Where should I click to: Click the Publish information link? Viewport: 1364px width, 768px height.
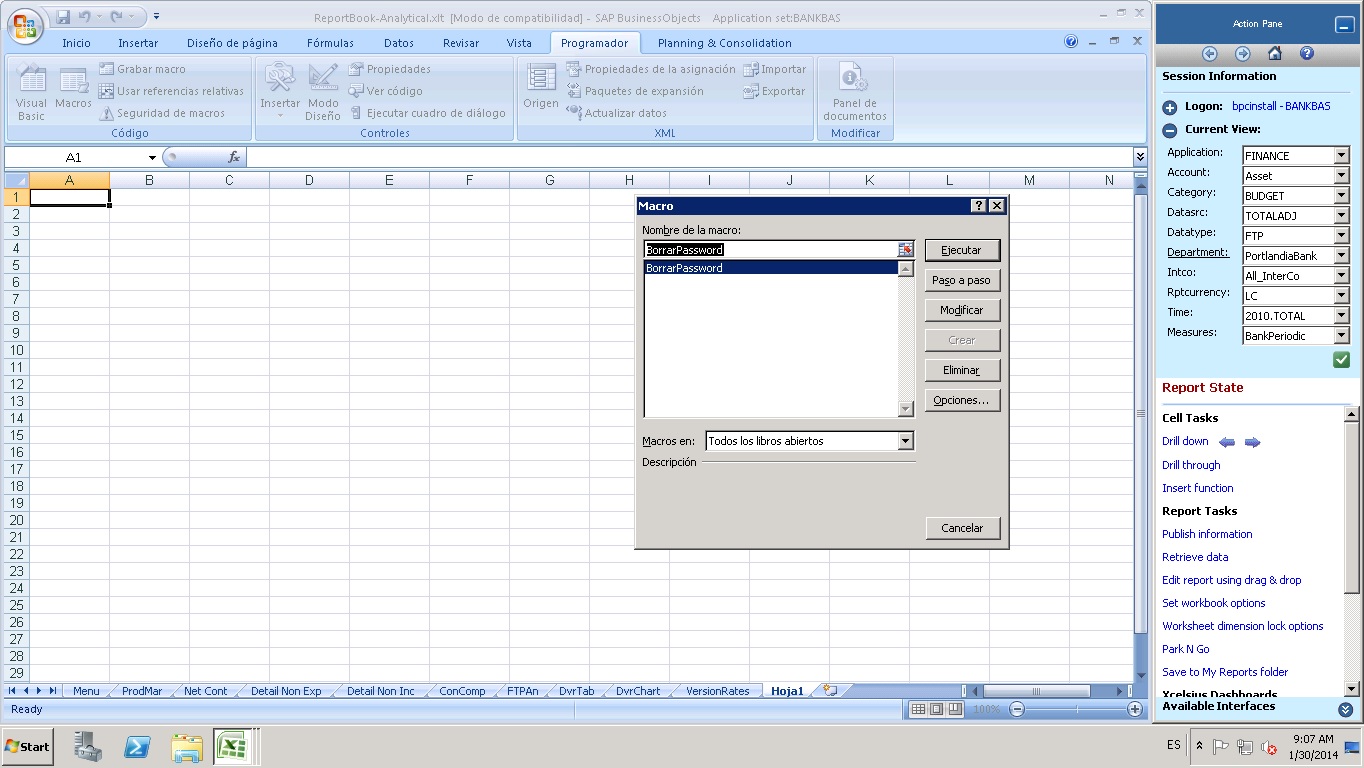[x=1207, y=534]
